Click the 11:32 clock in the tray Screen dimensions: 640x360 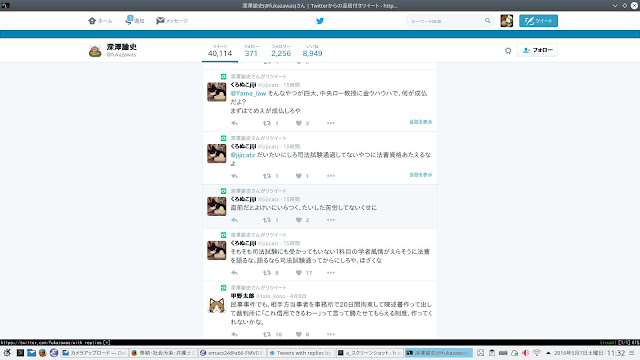[616, 353]
